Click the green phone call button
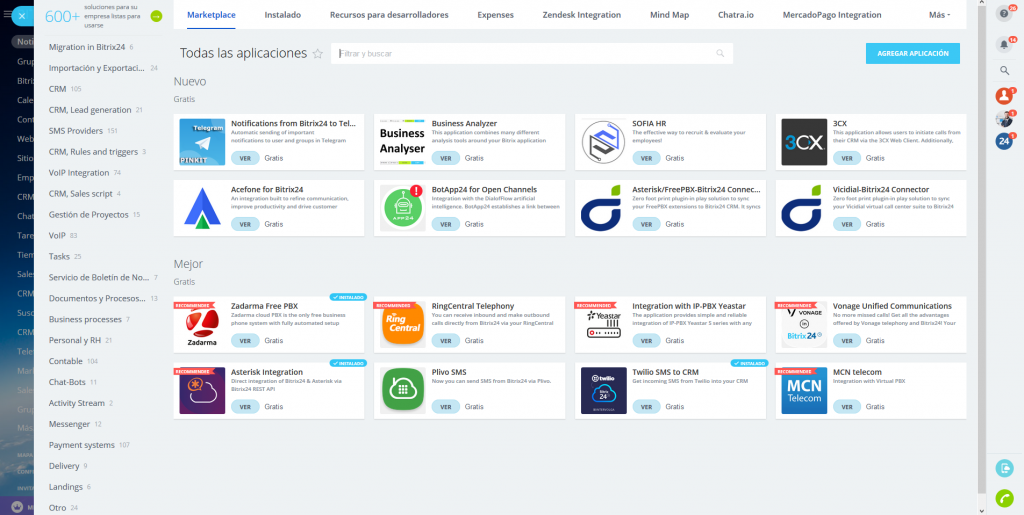The image size is (1024, 515). point(1004,498)
